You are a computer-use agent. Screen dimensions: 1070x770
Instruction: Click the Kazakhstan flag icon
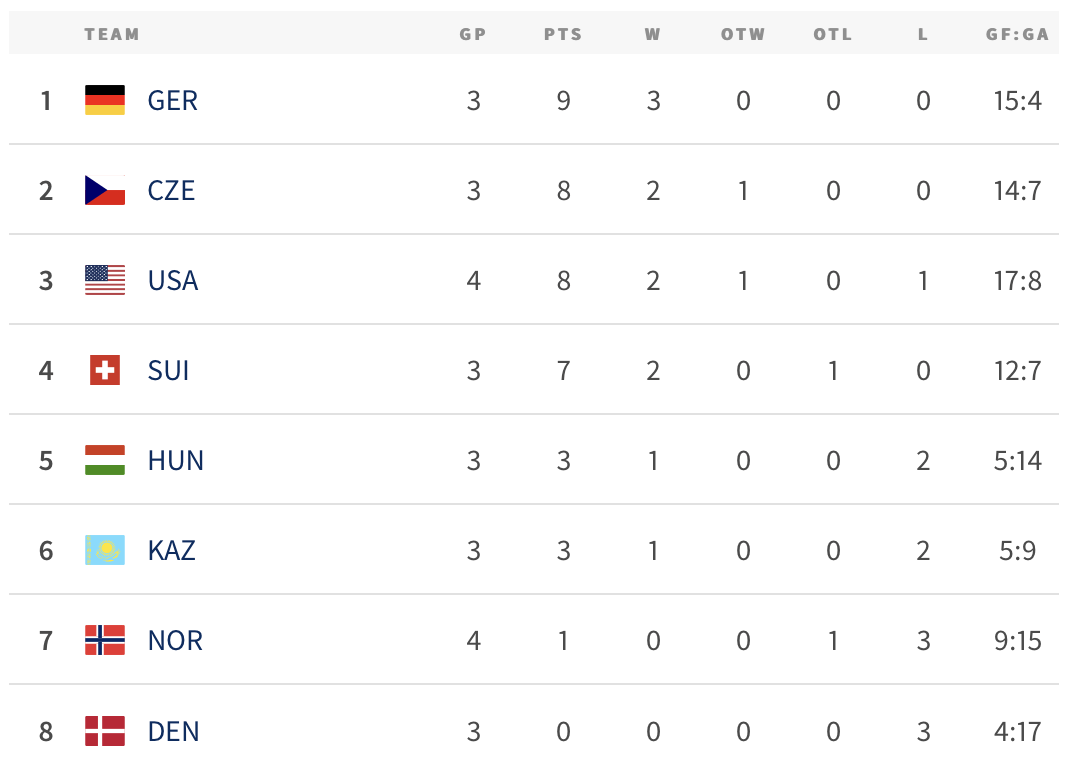tap(105, 550)
